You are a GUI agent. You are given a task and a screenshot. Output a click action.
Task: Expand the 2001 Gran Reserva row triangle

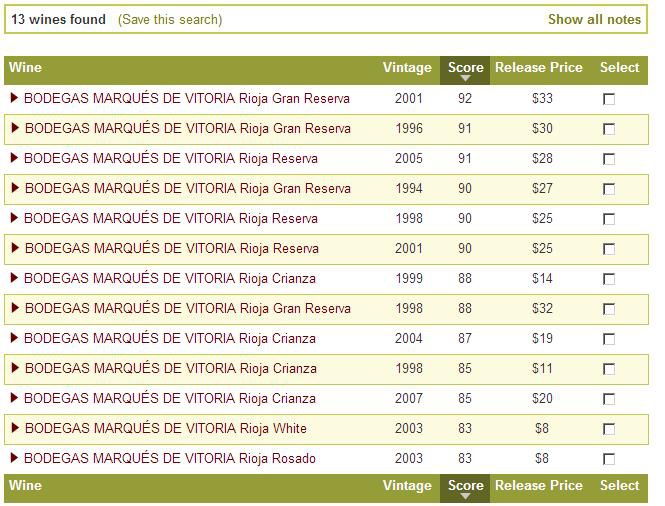pos(14,98)
